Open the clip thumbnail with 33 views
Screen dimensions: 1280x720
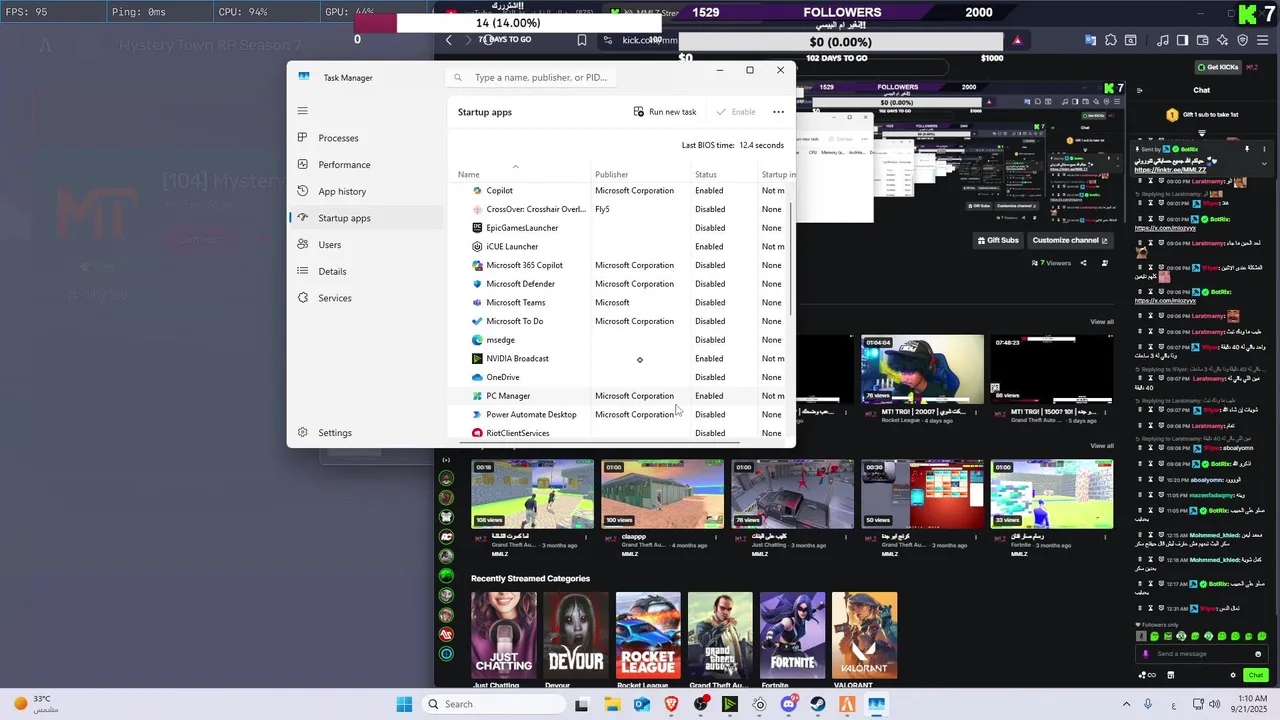point(1052,494)
